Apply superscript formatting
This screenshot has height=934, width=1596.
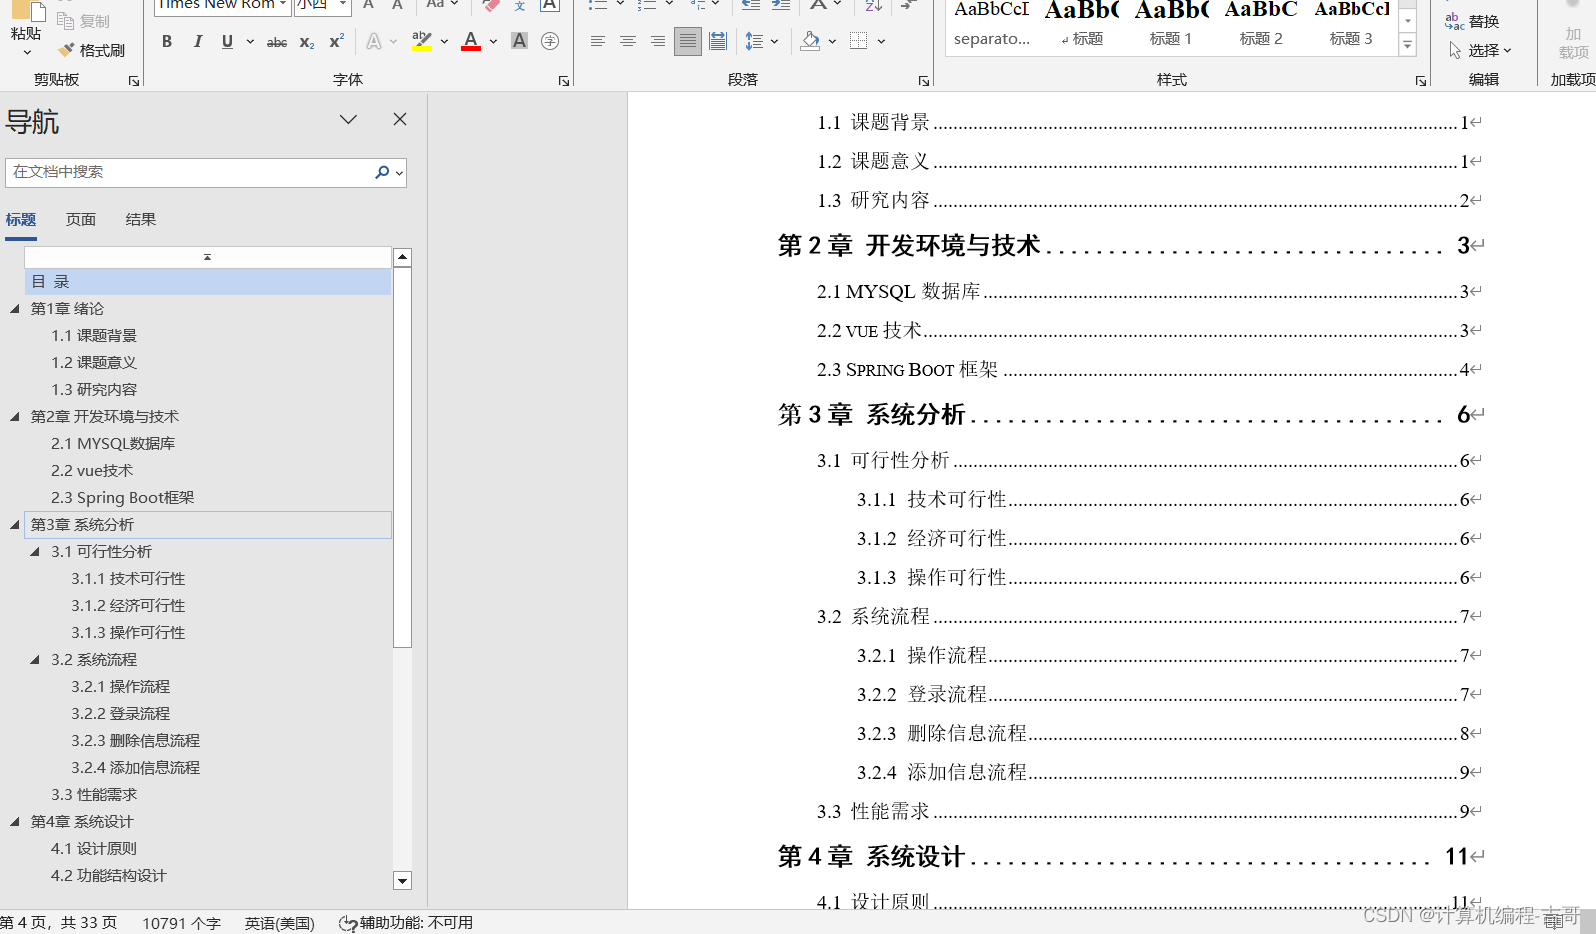(x=337, y=41)
